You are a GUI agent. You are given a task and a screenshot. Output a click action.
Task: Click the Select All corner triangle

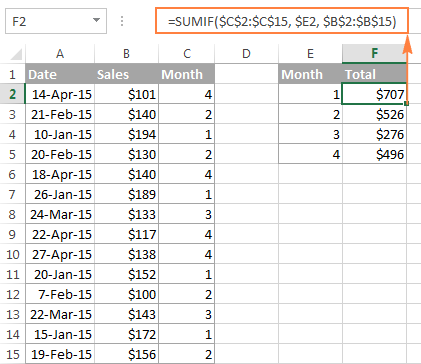tap(16, 54)
